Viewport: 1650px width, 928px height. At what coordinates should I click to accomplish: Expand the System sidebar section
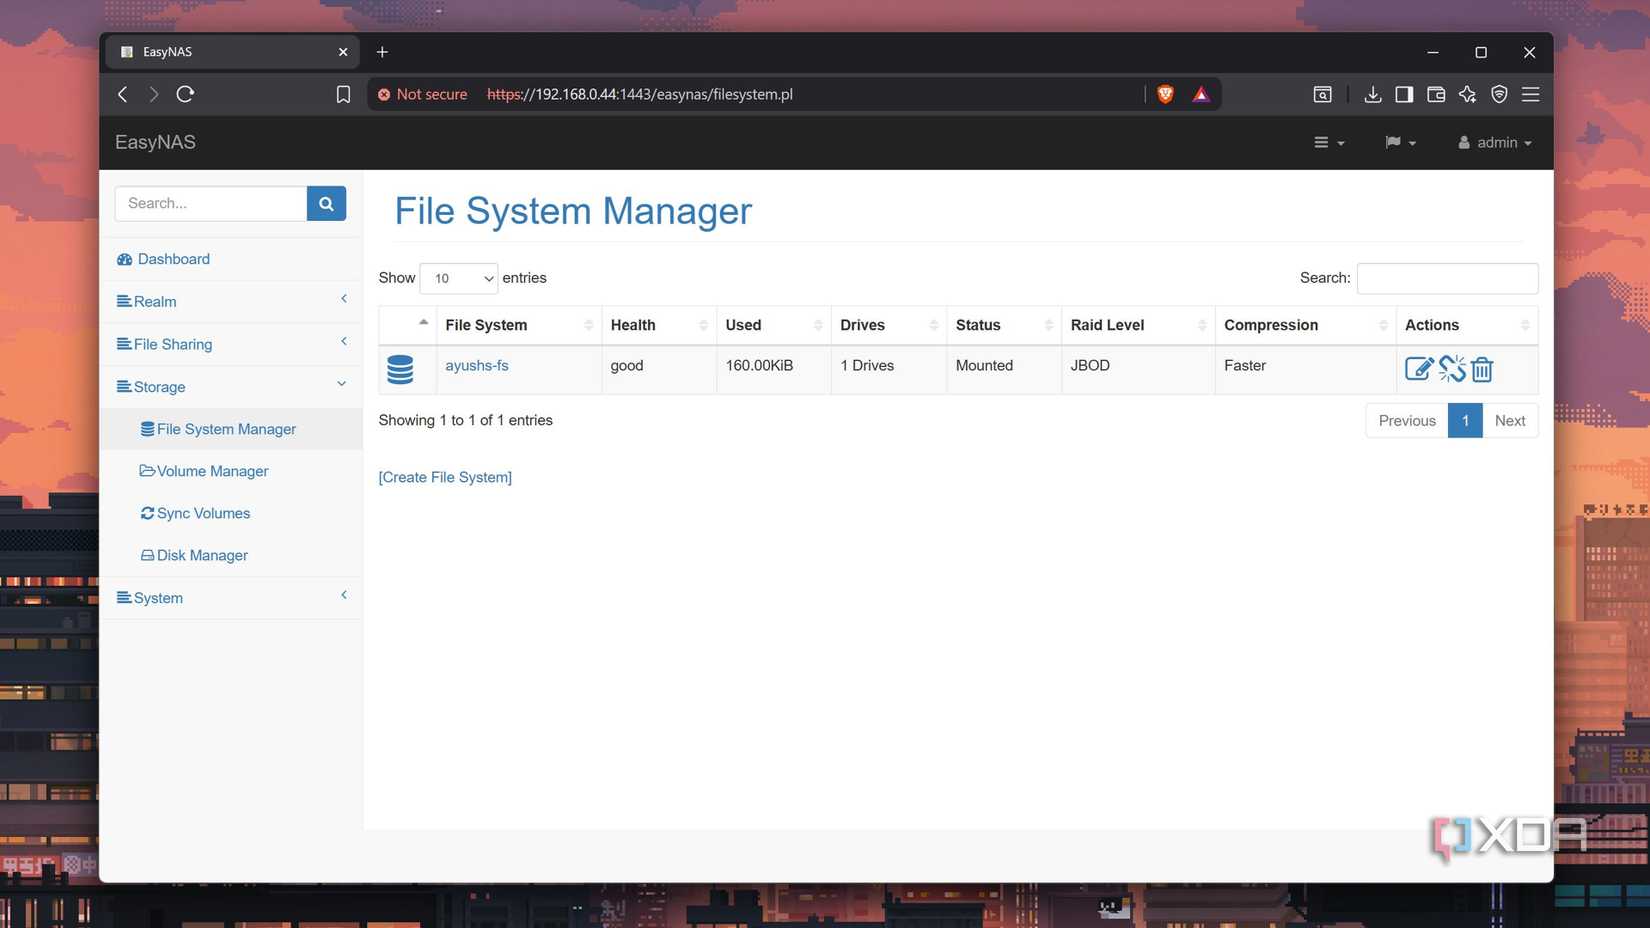pos(231,598)
